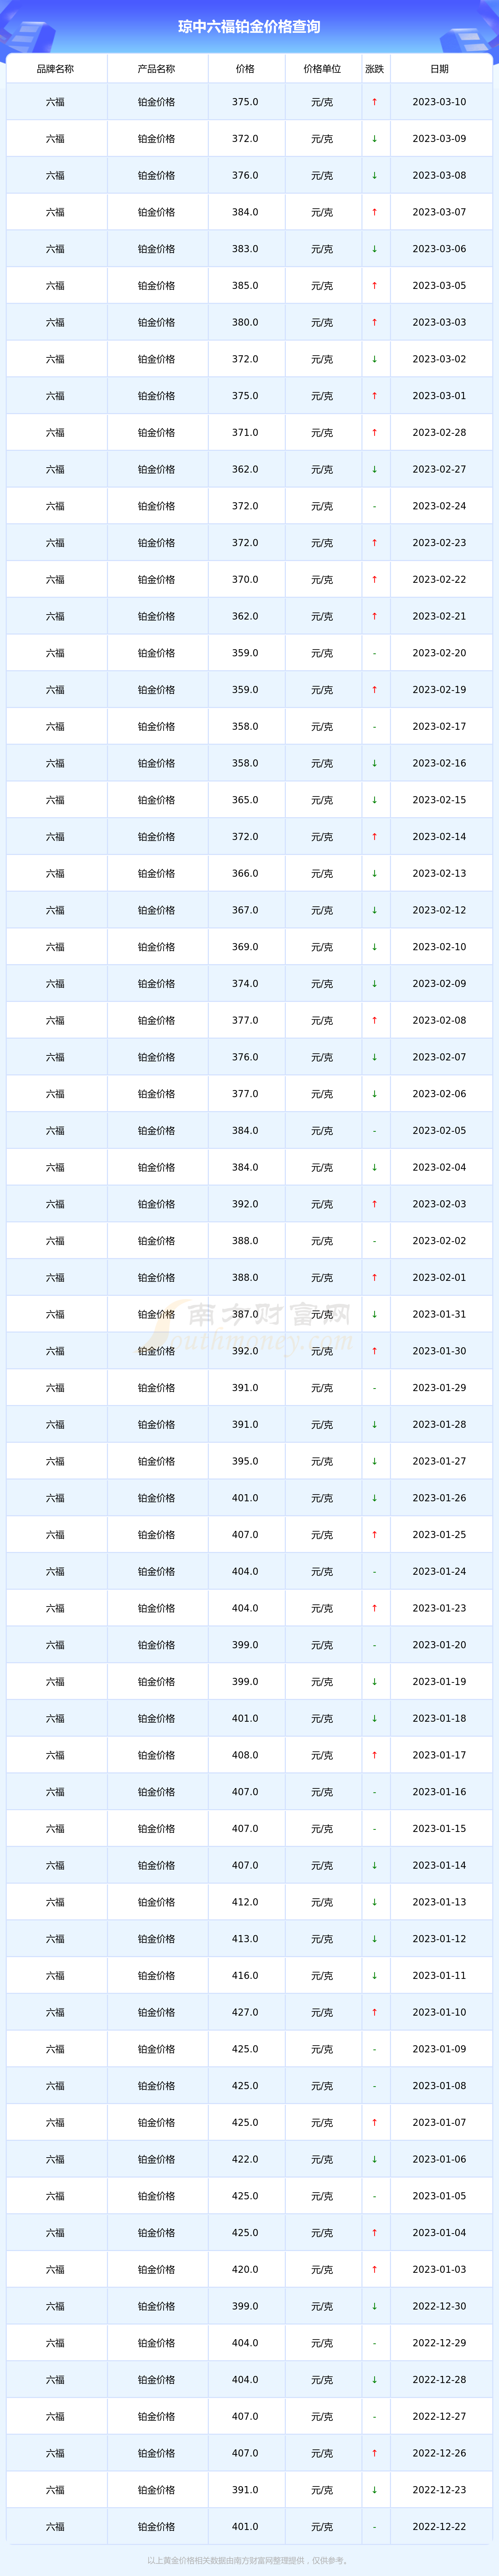Click 元/克 unit in the 2023-01-16 row
499x2576 pixels.
point(322,1792)
